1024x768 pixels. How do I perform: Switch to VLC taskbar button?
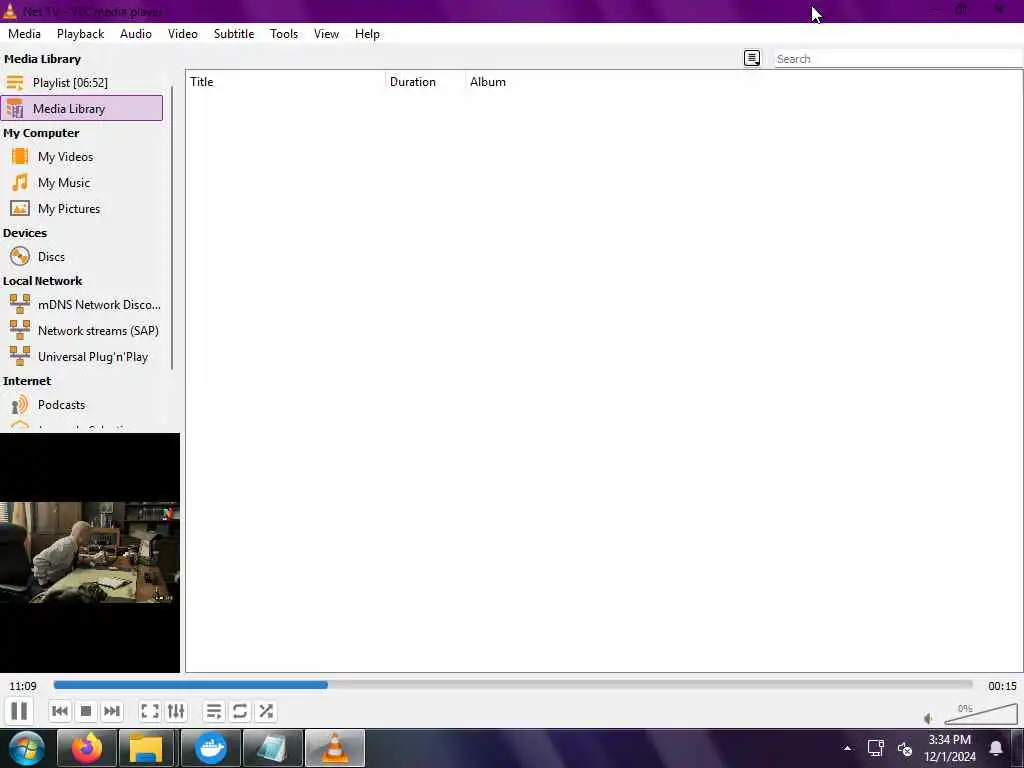(x=334, y=748)
